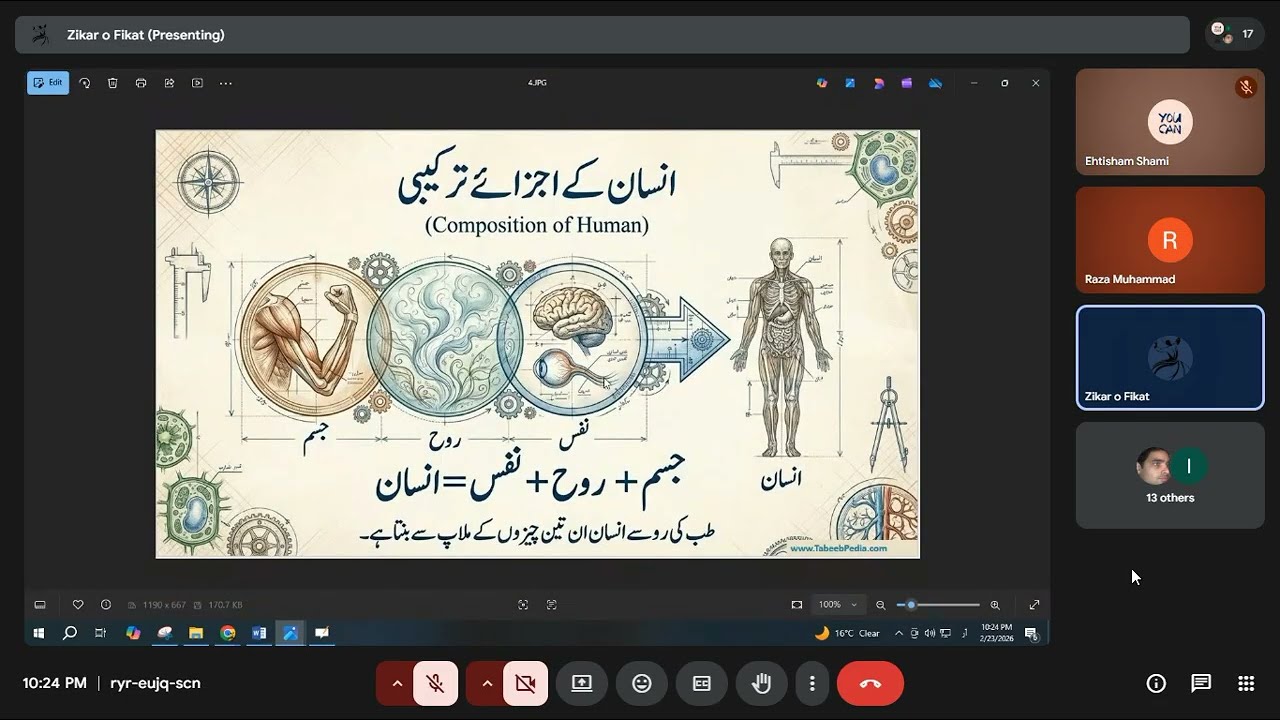Show participants list with the 17 count
This screenshot has width=1280, height=720.
pos(1234,34)
